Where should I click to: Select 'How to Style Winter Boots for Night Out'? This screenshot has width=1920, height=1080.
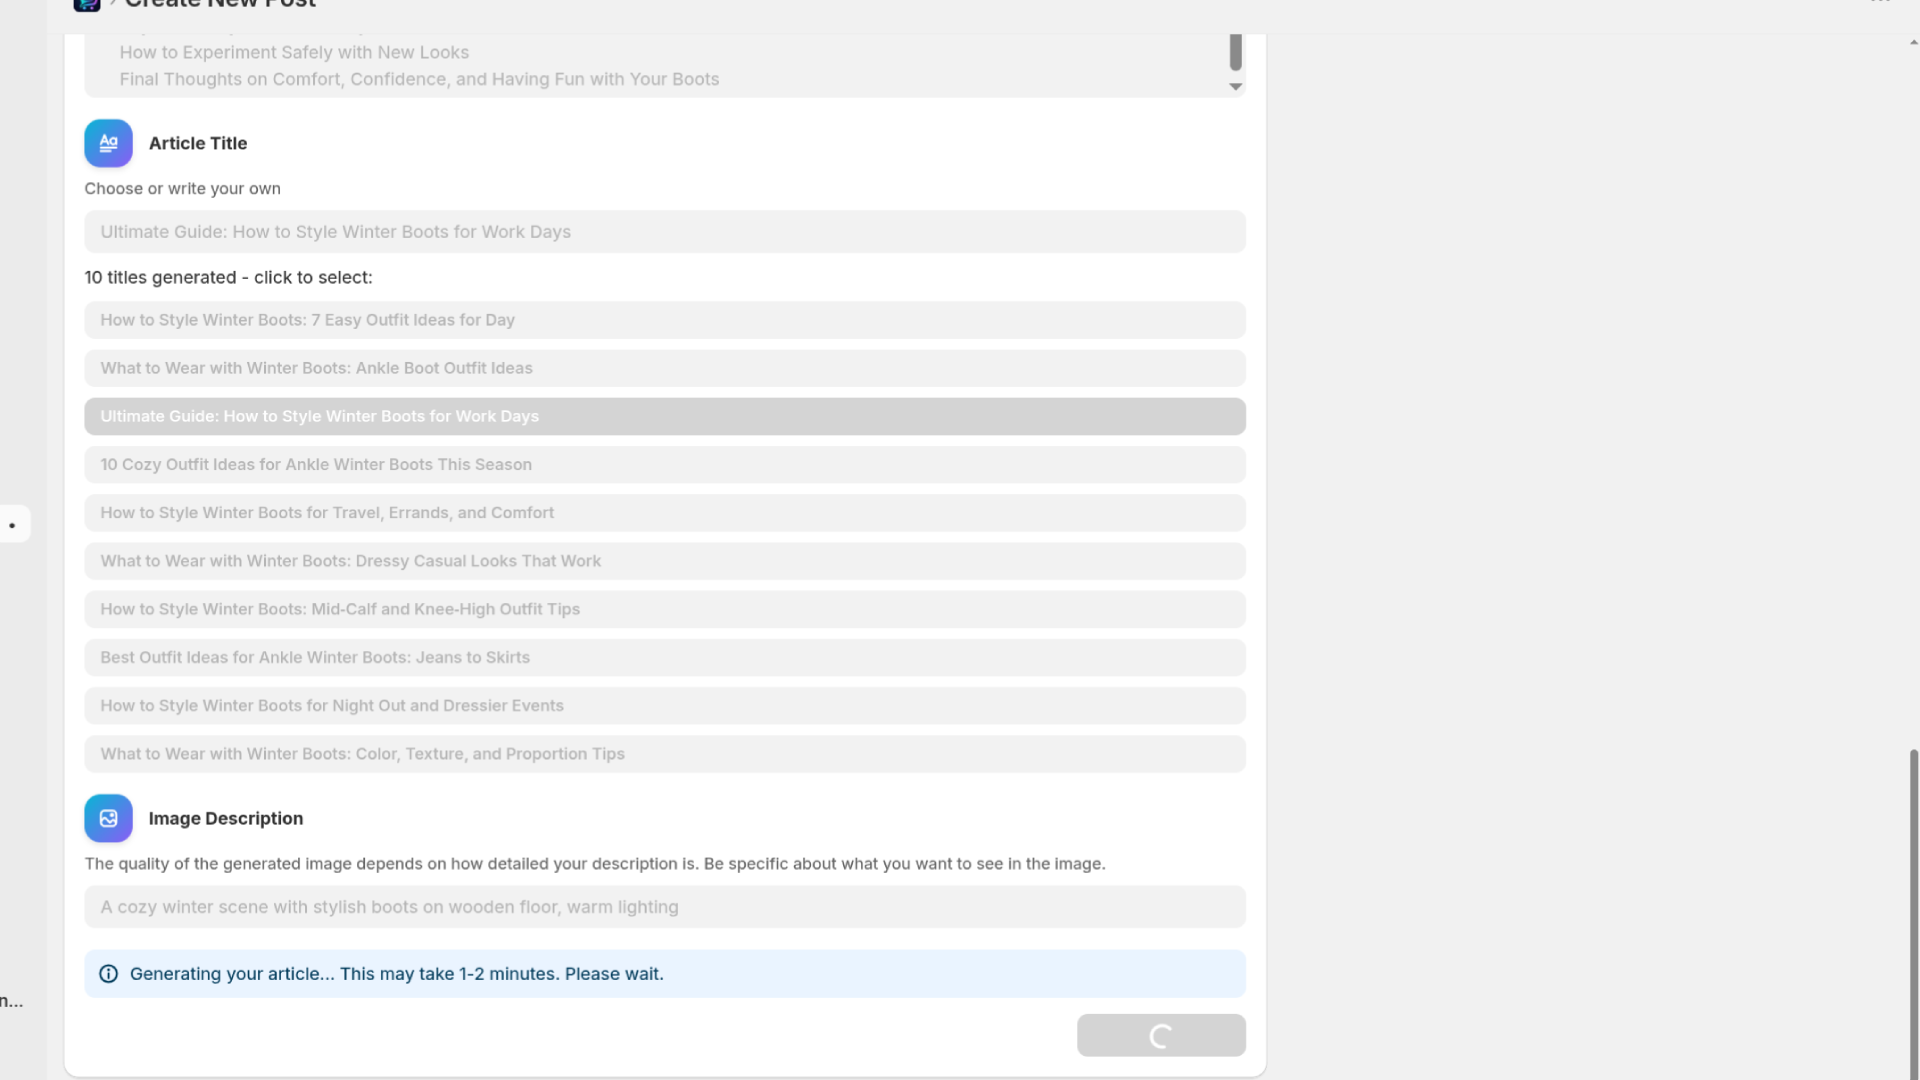(664, 705)
